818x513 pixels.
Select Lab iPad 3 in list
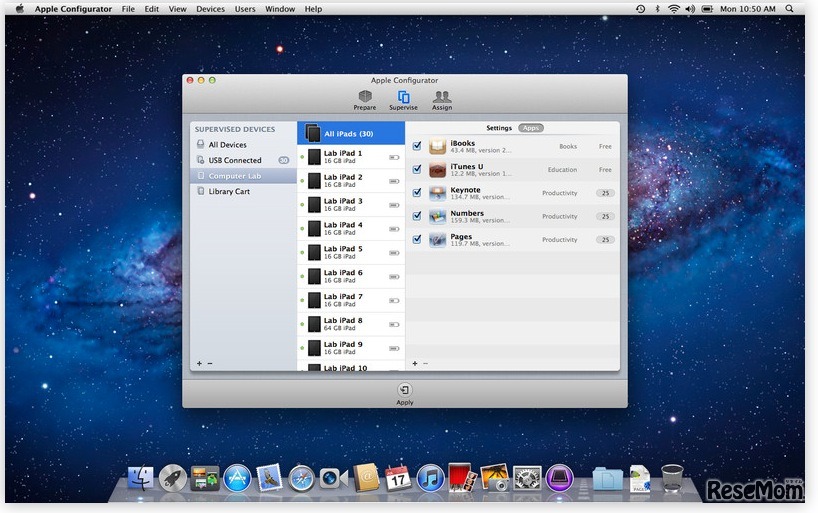click(351, 205)
